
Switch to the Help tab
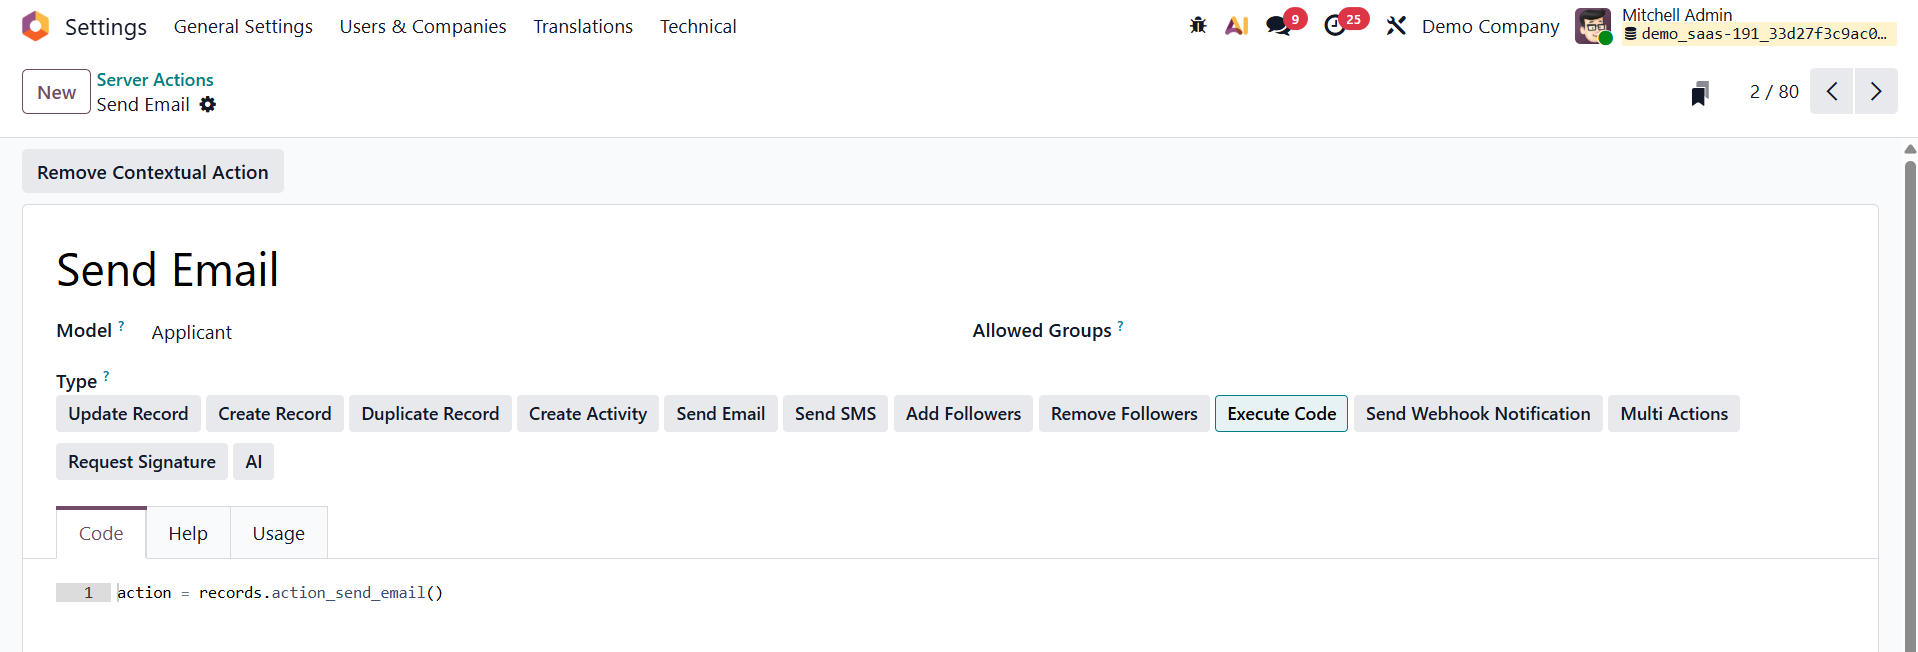pos(188,534)
